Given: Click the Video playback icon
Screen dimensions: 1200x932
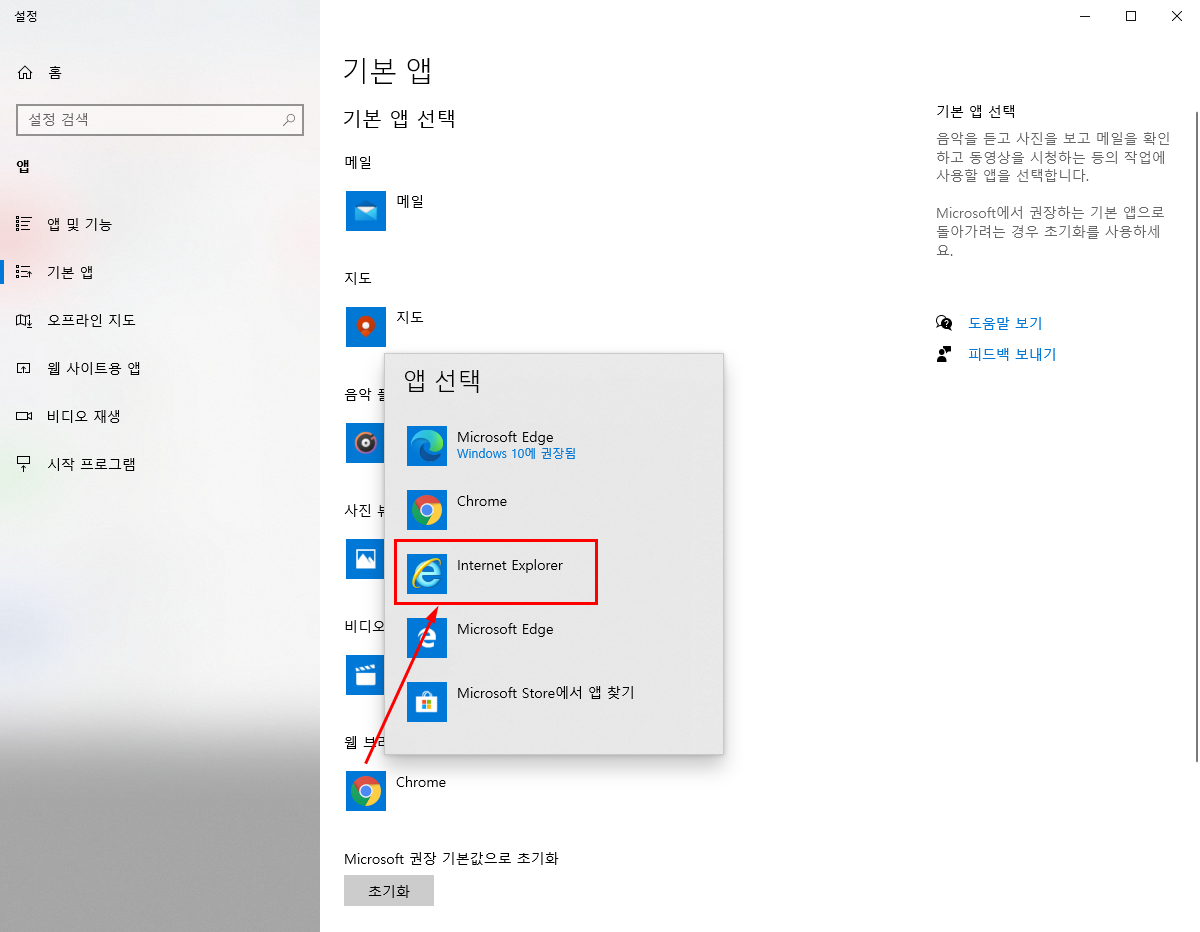Looking at the screenshot, I should point(25,416).
